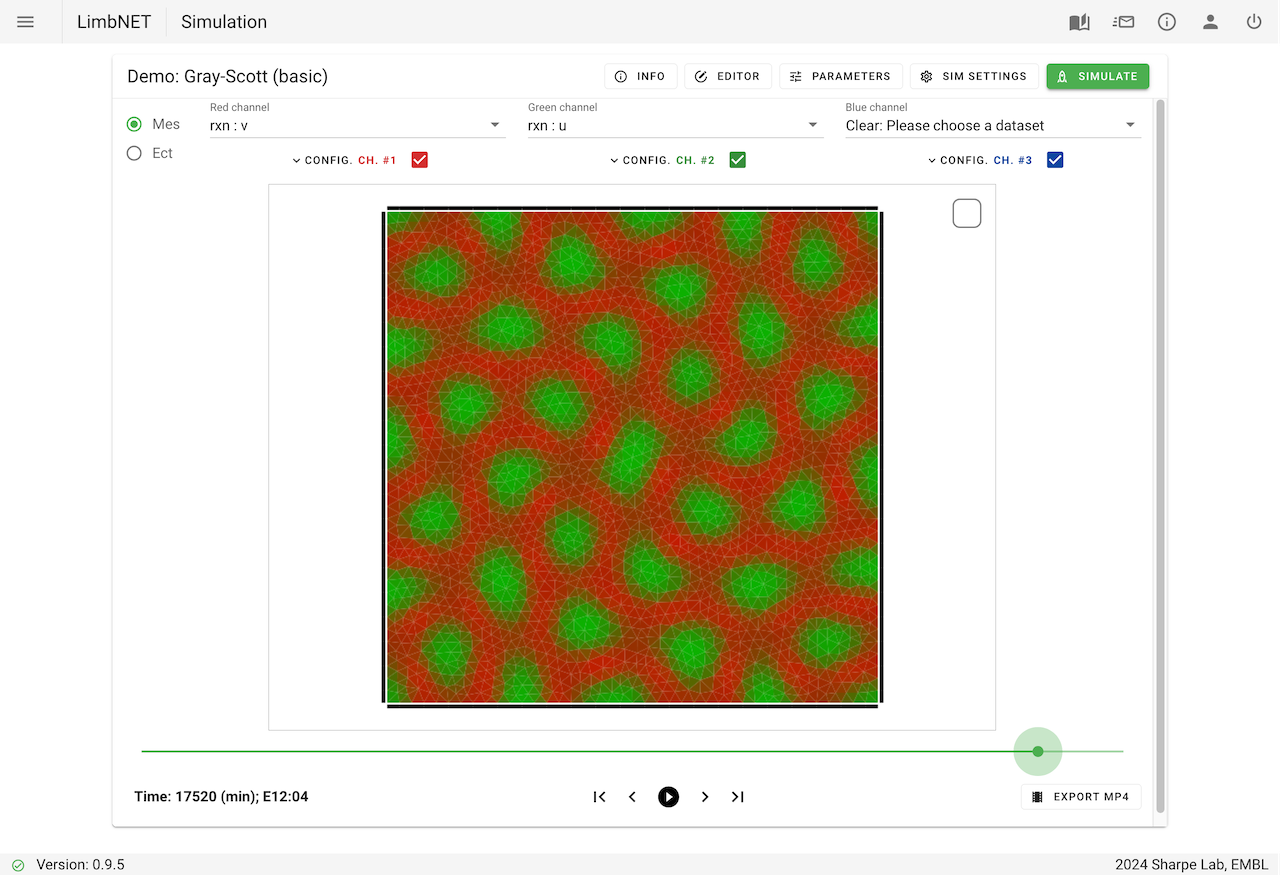Viewport: 1280px width, 875px height.
Task: Open the PARAMETERS button
Action: [841, 76]
